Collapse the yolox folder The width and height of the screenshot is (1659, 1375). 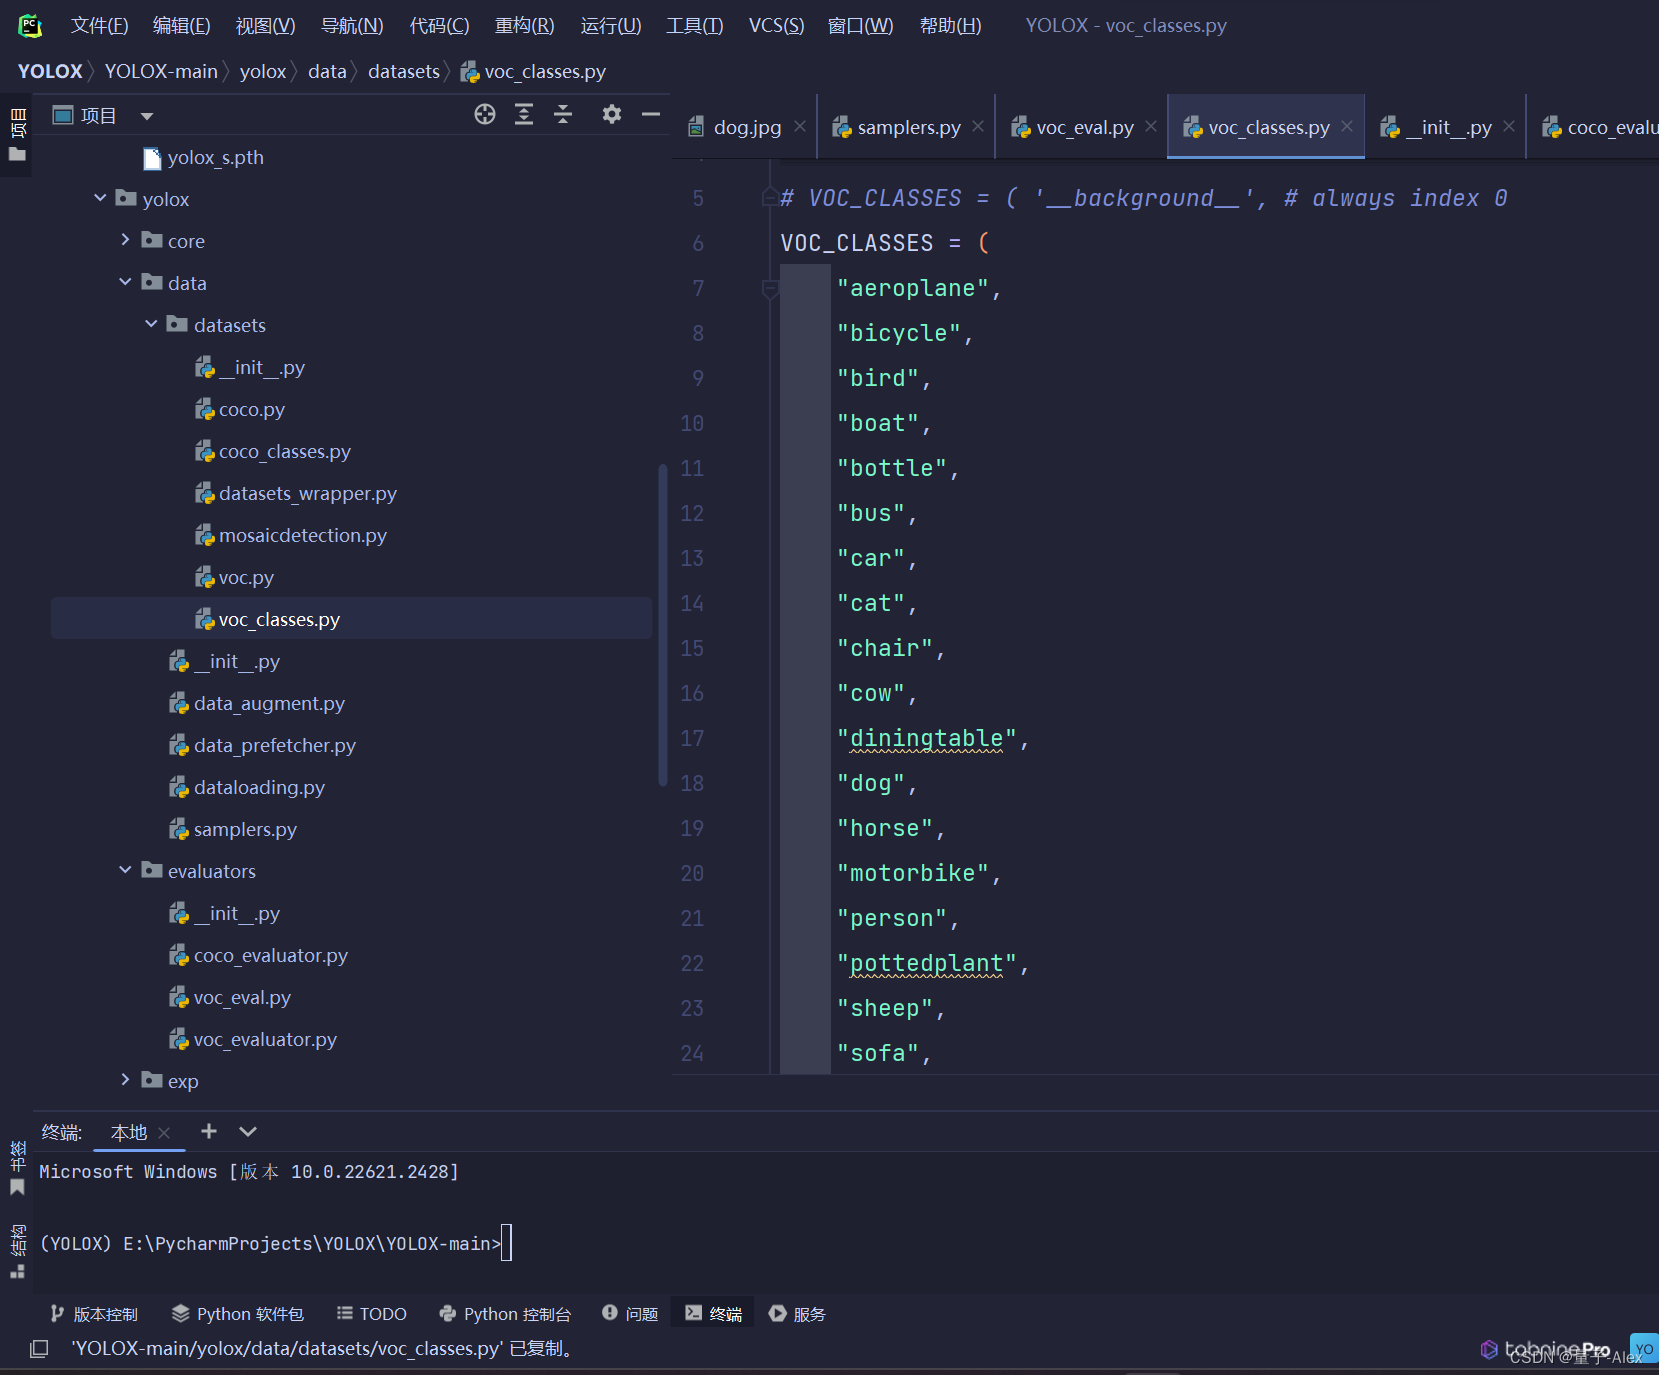click(x=100, y=198)
